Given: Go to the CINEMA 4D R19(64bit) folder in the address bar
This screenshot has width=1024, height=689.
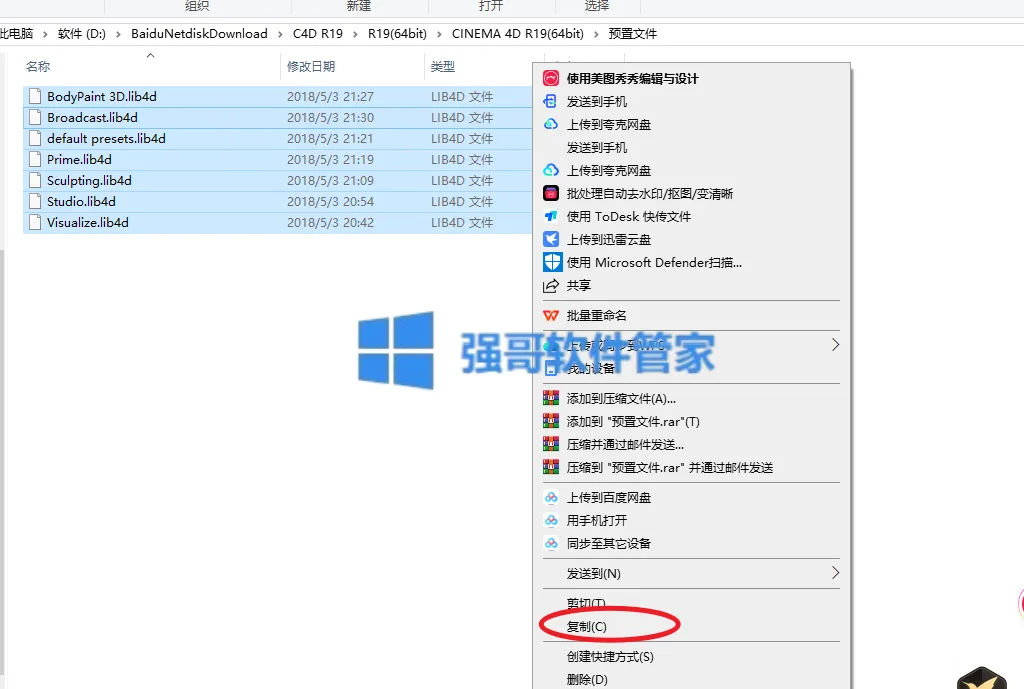Looking at the screenshot, I should tap(518, 33).
